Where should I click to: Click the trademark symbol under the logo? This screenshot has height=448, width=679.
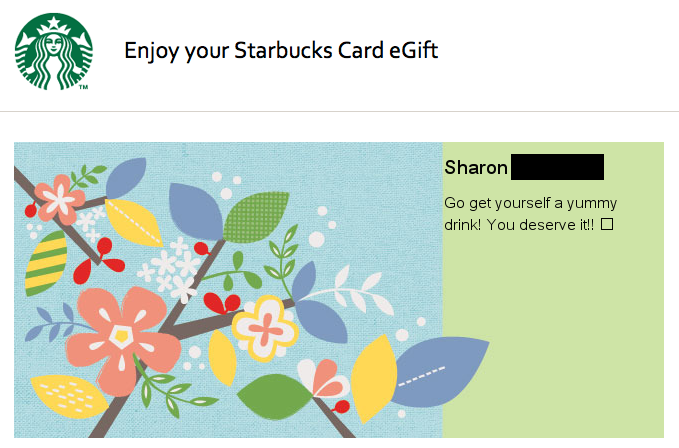tap(83, 88)
